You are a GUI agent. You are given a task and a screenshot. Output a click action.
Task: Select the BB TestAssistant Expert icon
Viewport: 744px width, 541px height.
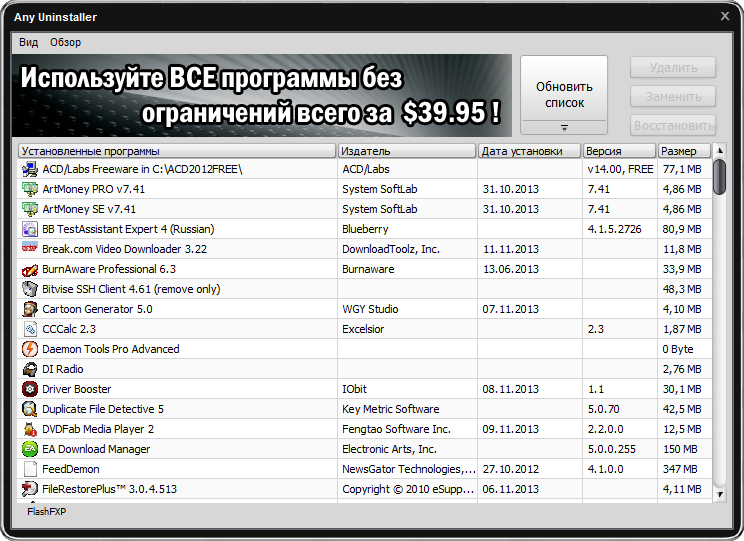point(30,229)
